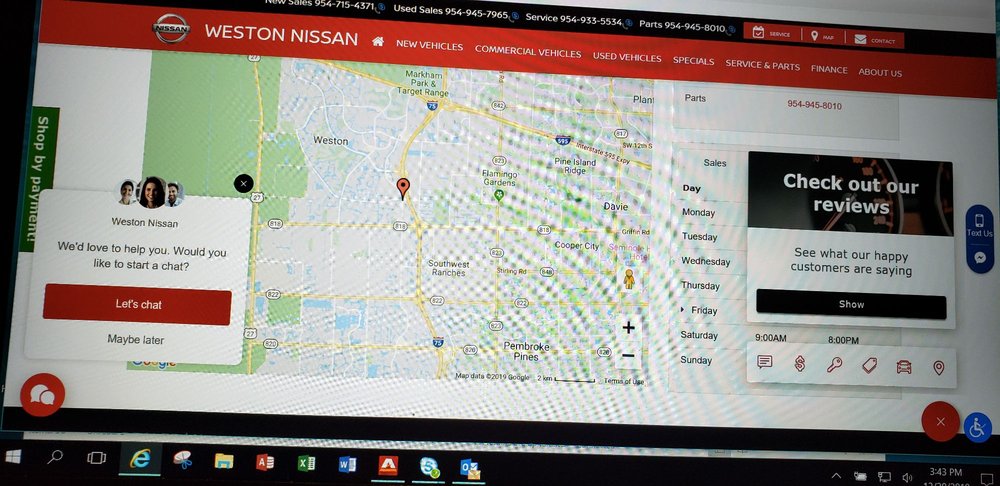The width and height of the screenshot is (1000, 486).
Task: Zoom in on the map with plus button
Action: (x=628, y=327)
